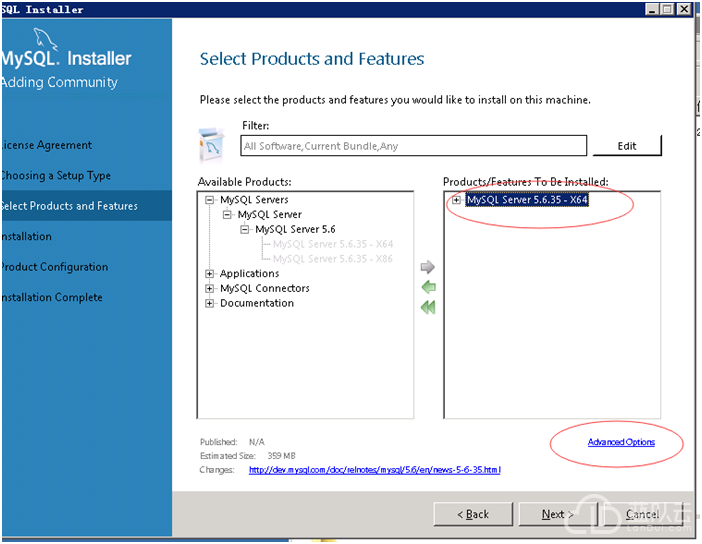Click the green remove-all double arrow
Screen dimensions: 702x544
[x=428, y=307]
